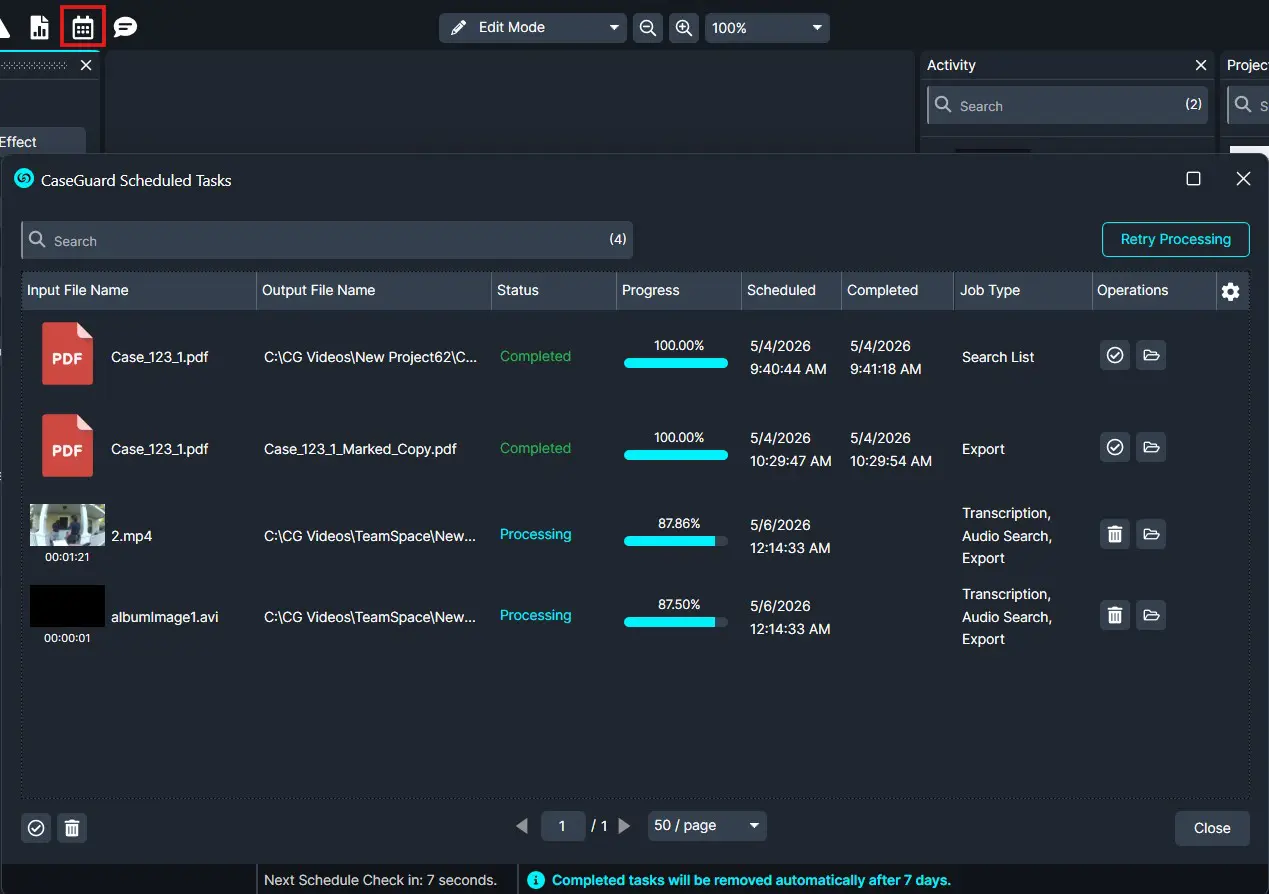Close the left panel with X
This screenshot has height=894, width=1269.
coord(86,65)
